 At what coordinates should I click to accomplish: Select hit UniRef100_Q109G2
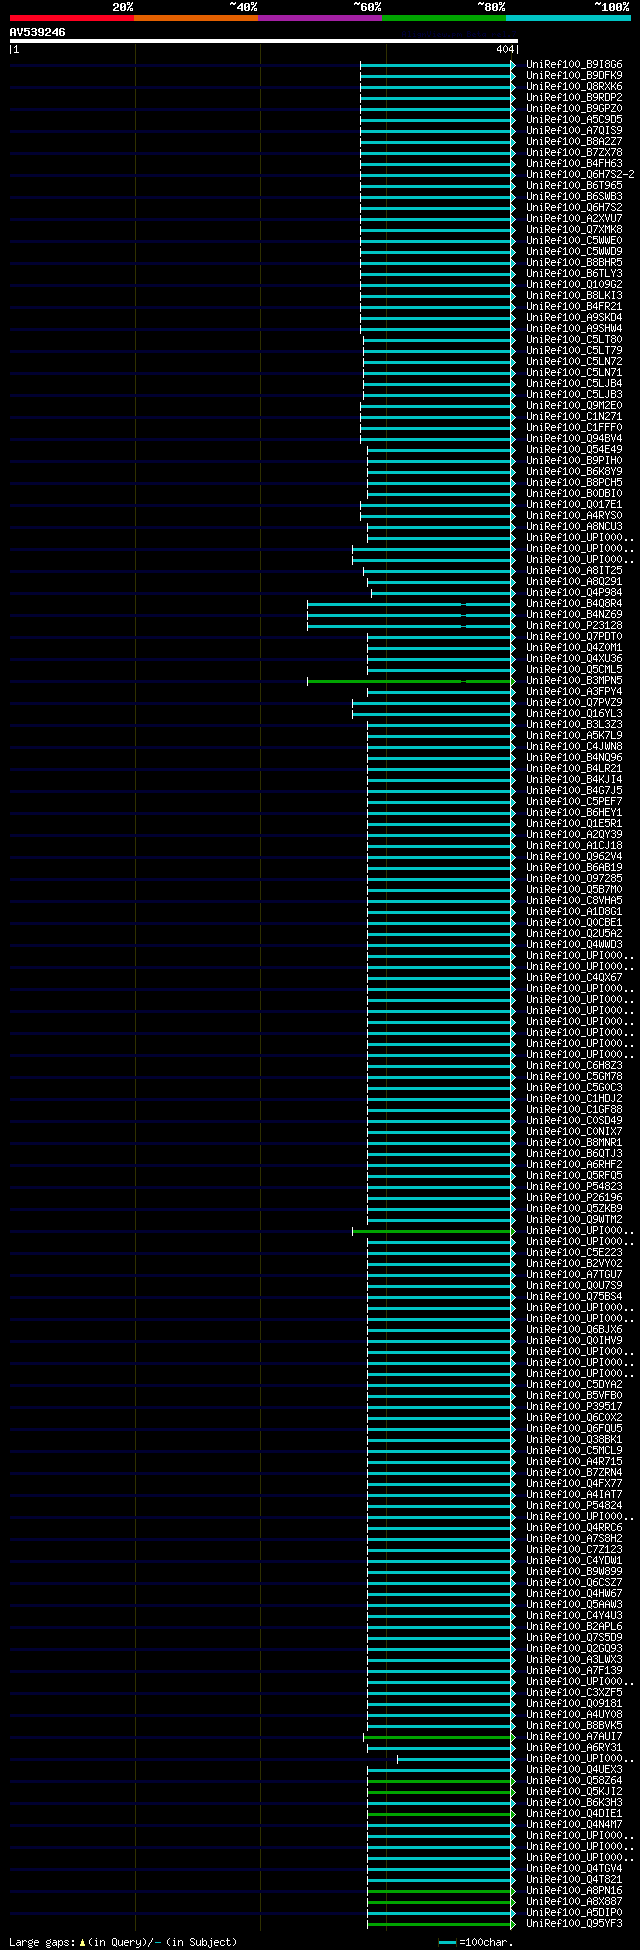tap(574, 284)
